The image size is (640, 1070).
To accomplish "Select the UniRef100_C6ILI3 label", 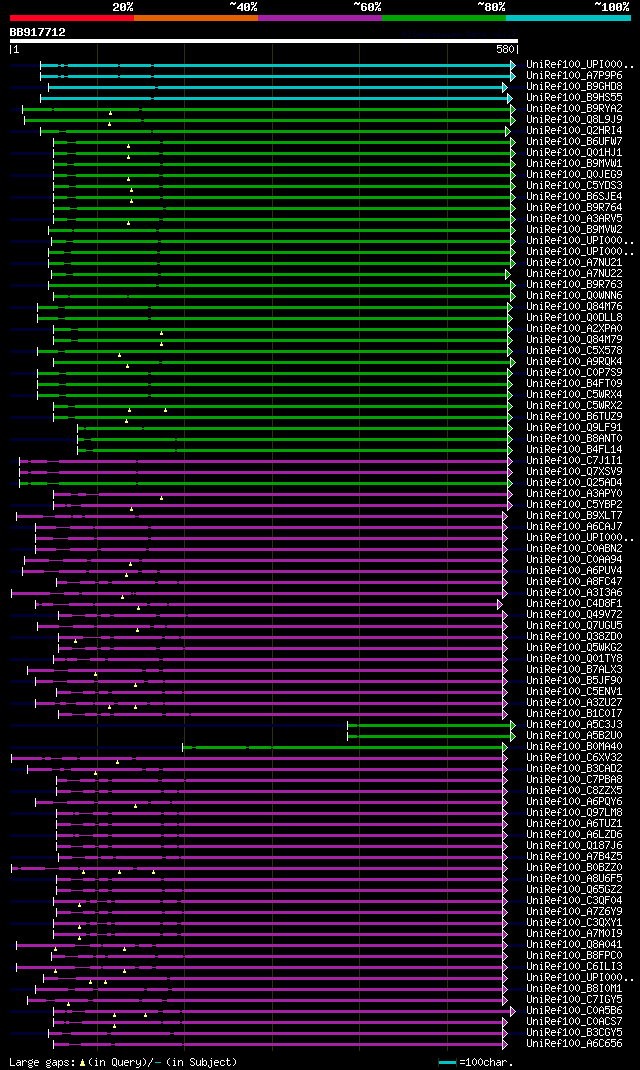I will coord(574,967).
